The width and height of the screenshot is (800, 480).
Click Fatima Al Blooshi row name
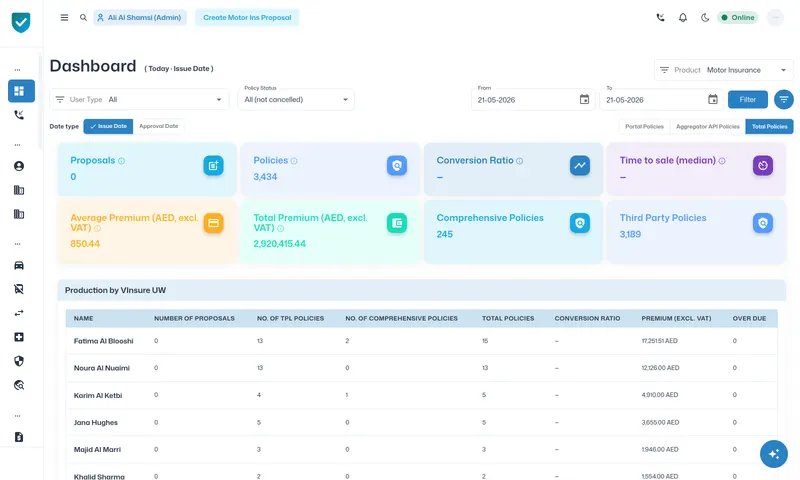(x=104, y=341)
